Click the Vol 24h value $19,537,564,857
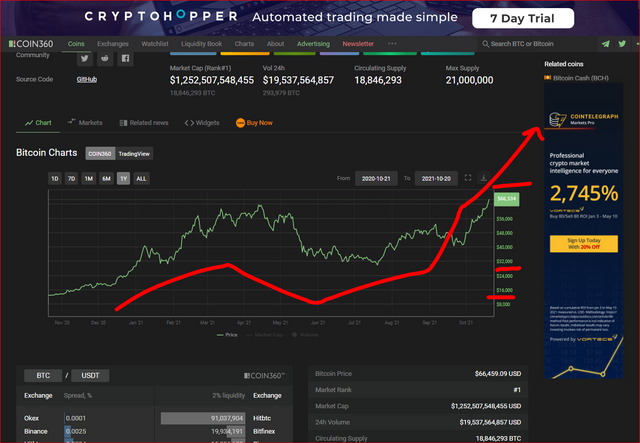Screen dimensions: 640x443 pyautogui.click(x=298, y=80)
